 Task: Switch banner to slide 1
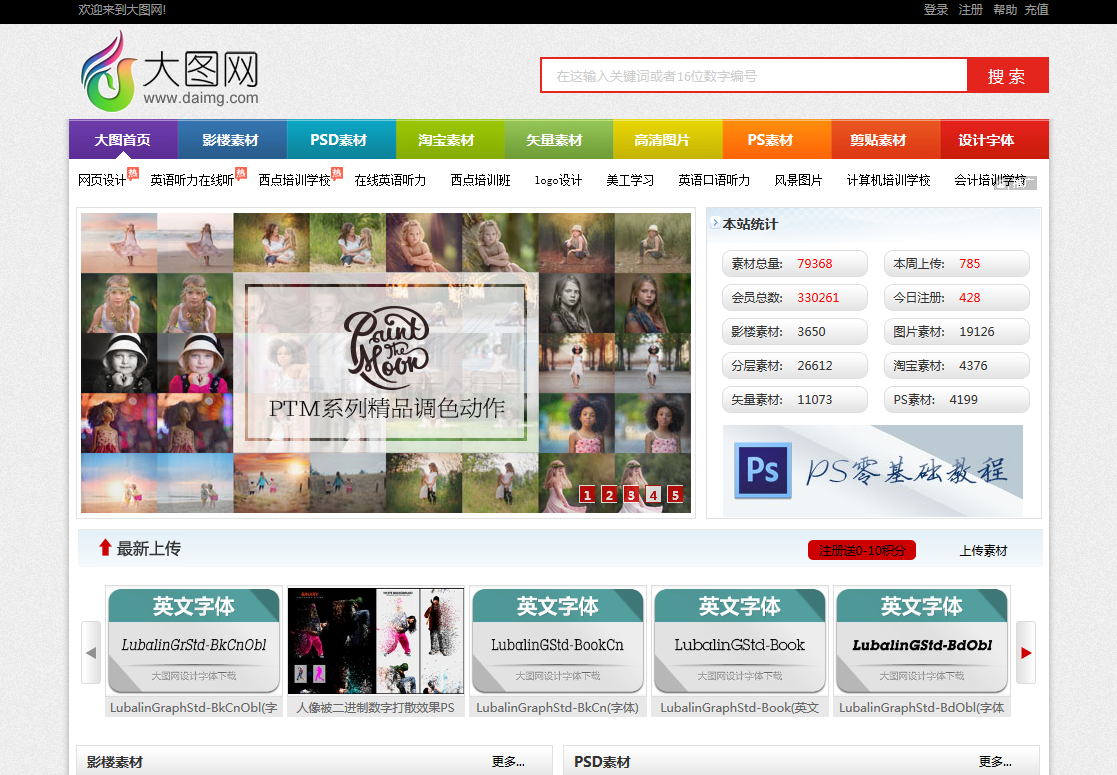587,494
